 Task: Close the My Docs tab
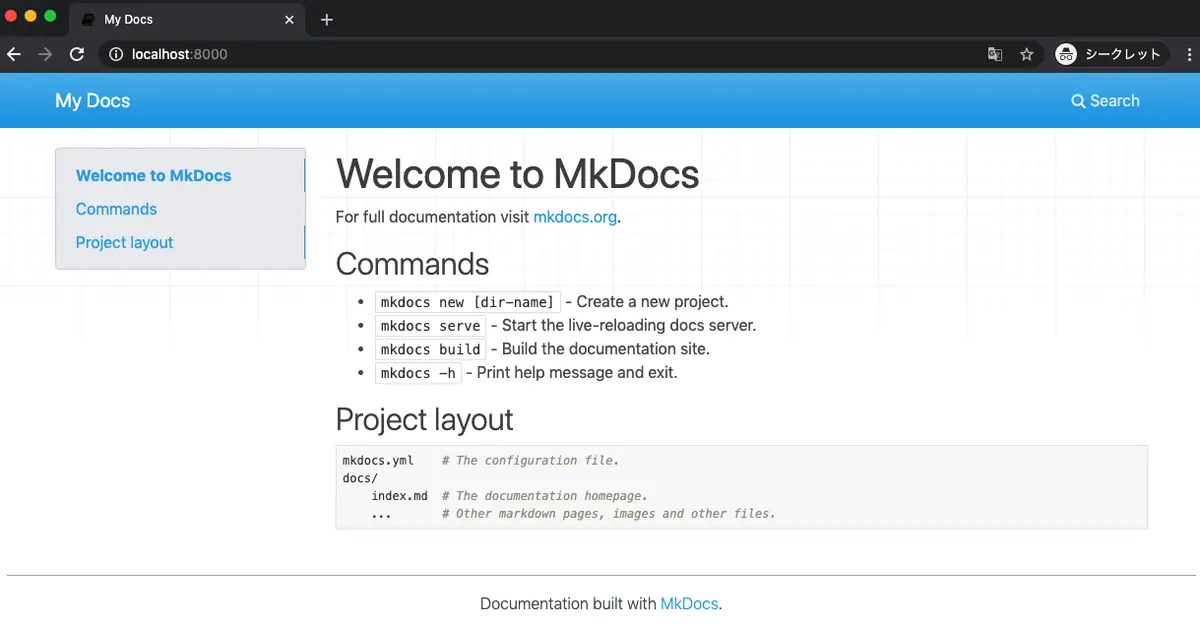click(290, 20)
